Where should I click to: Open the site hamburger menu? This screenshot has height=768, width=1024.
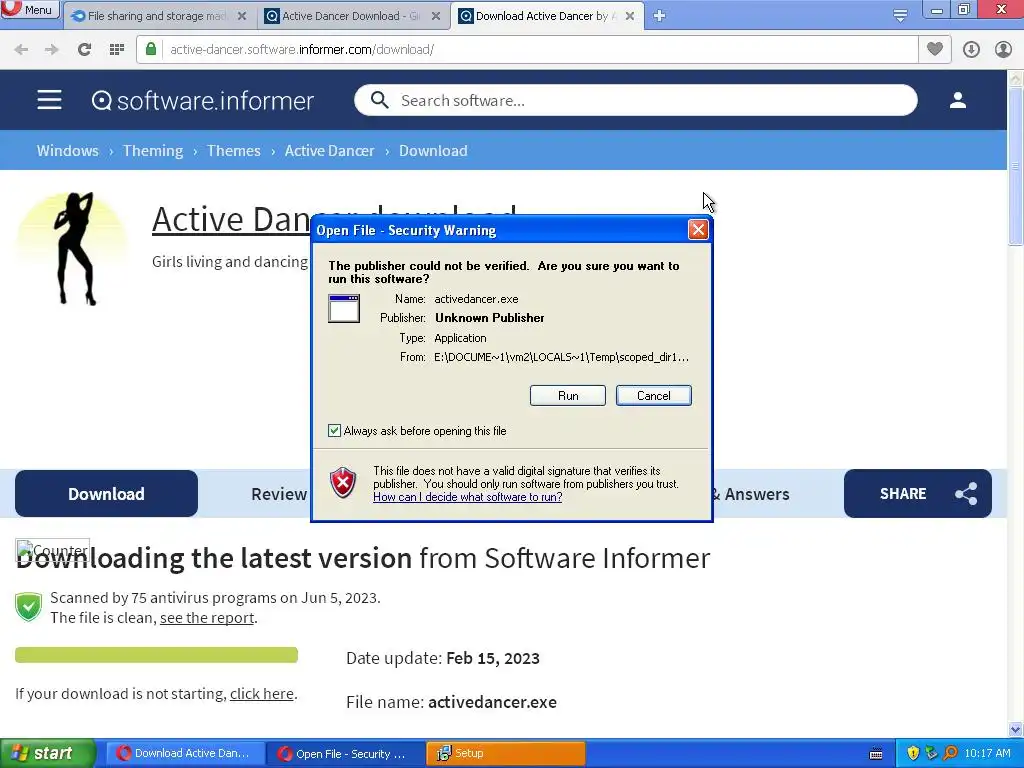point(49,100)
